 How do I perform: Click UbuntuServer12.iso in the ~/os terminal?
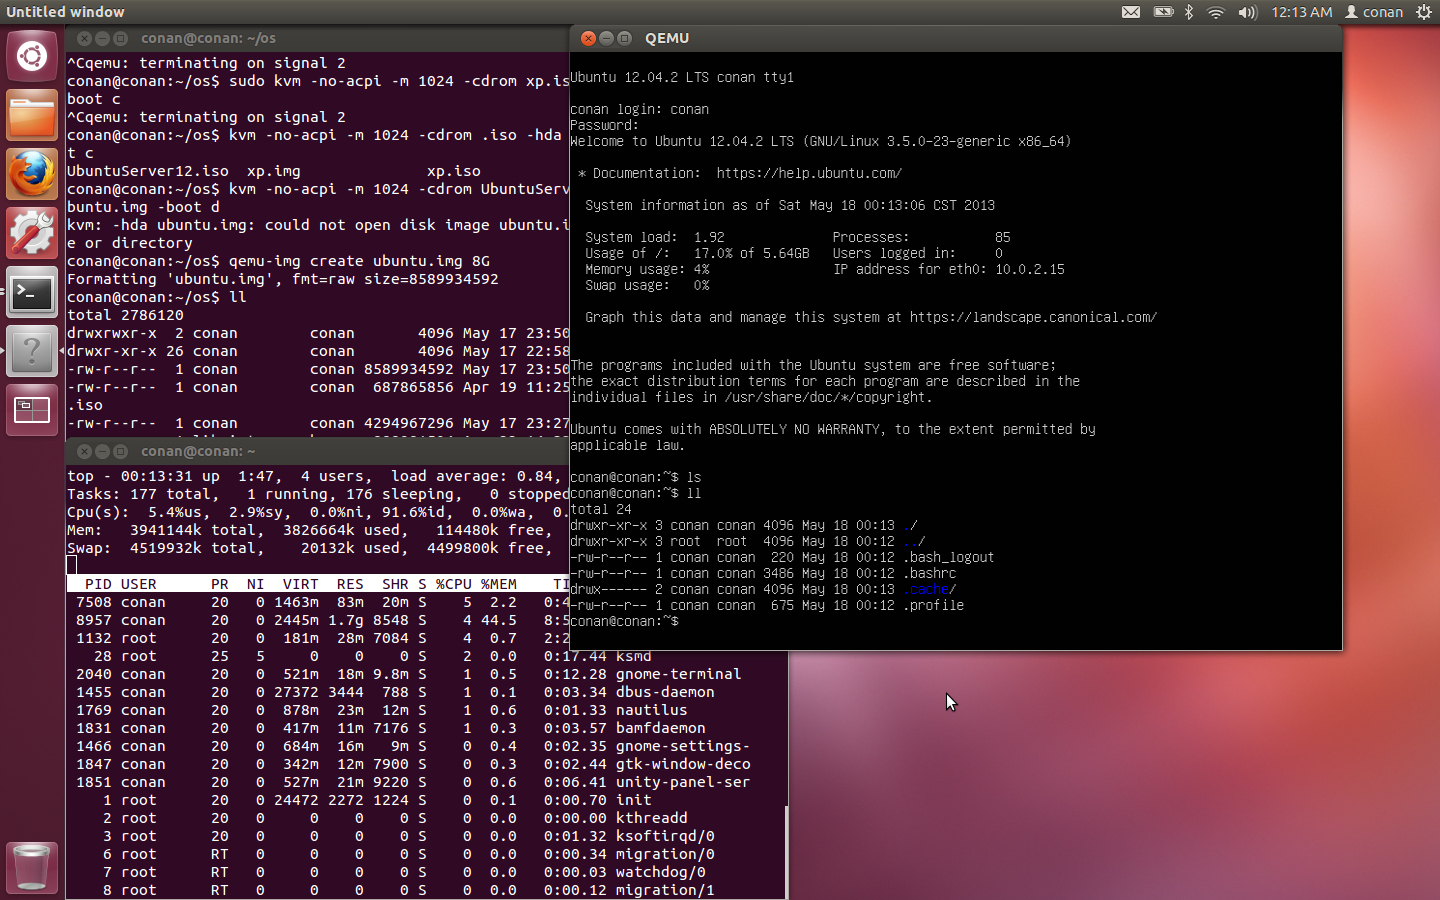pyautogui.click(x=148, y=171)
